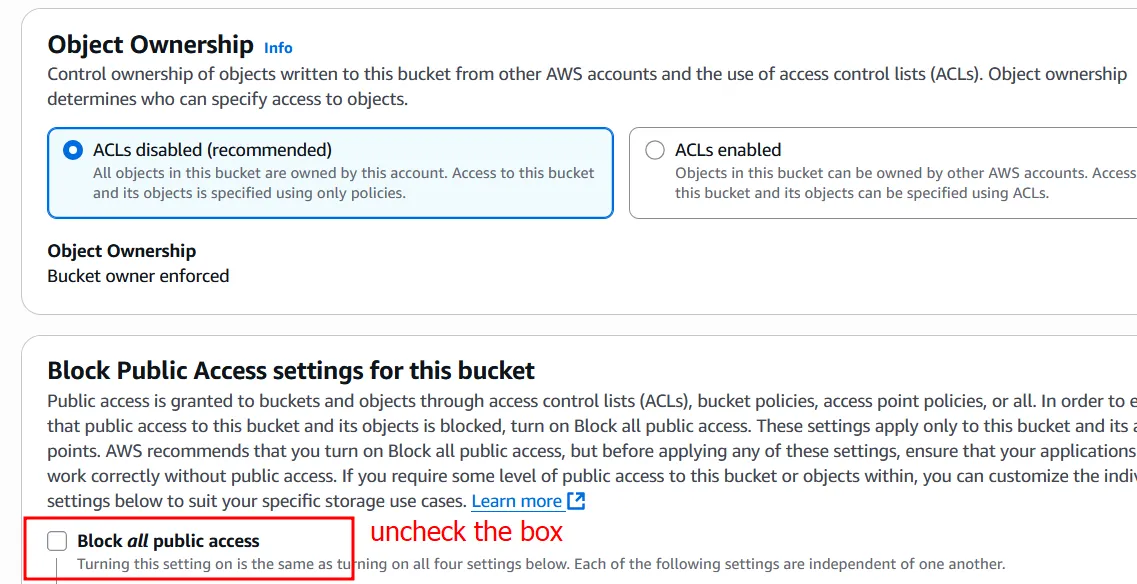Click the "Bucket owner enforced" value text
Viewport: 1137px width, 584px height.
(x=138, y=276)
